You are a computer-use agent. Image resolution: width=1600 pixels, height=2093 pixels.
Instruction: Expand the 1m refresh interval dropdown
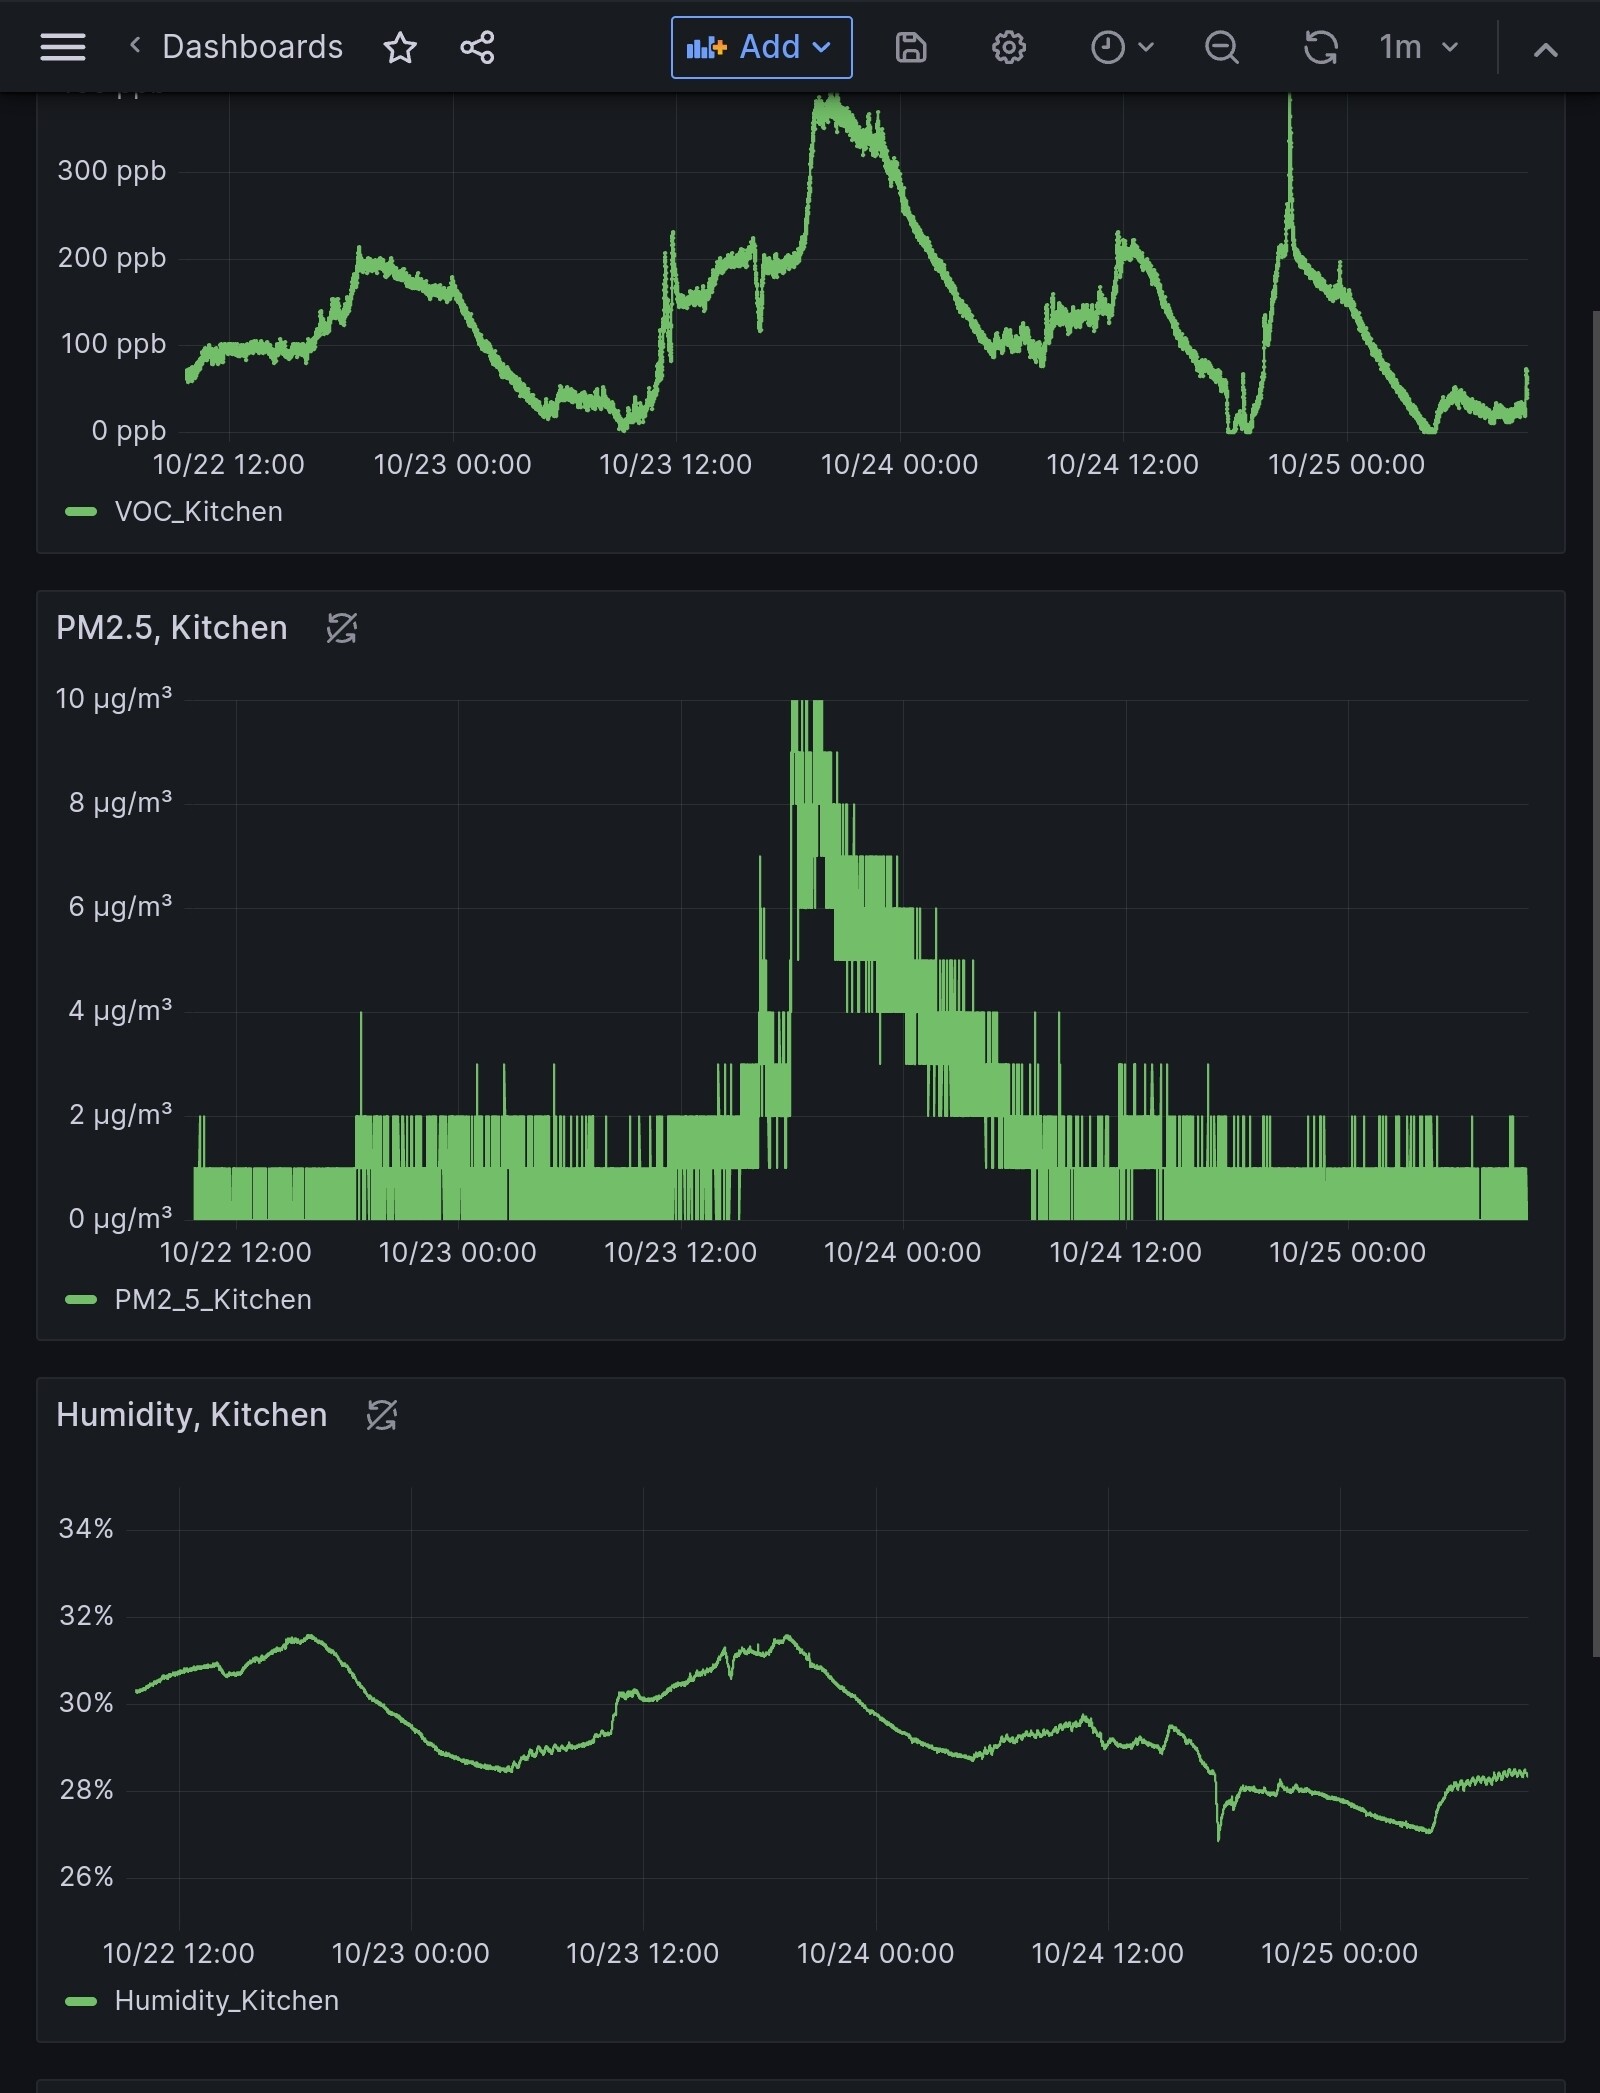[1418, 47]
